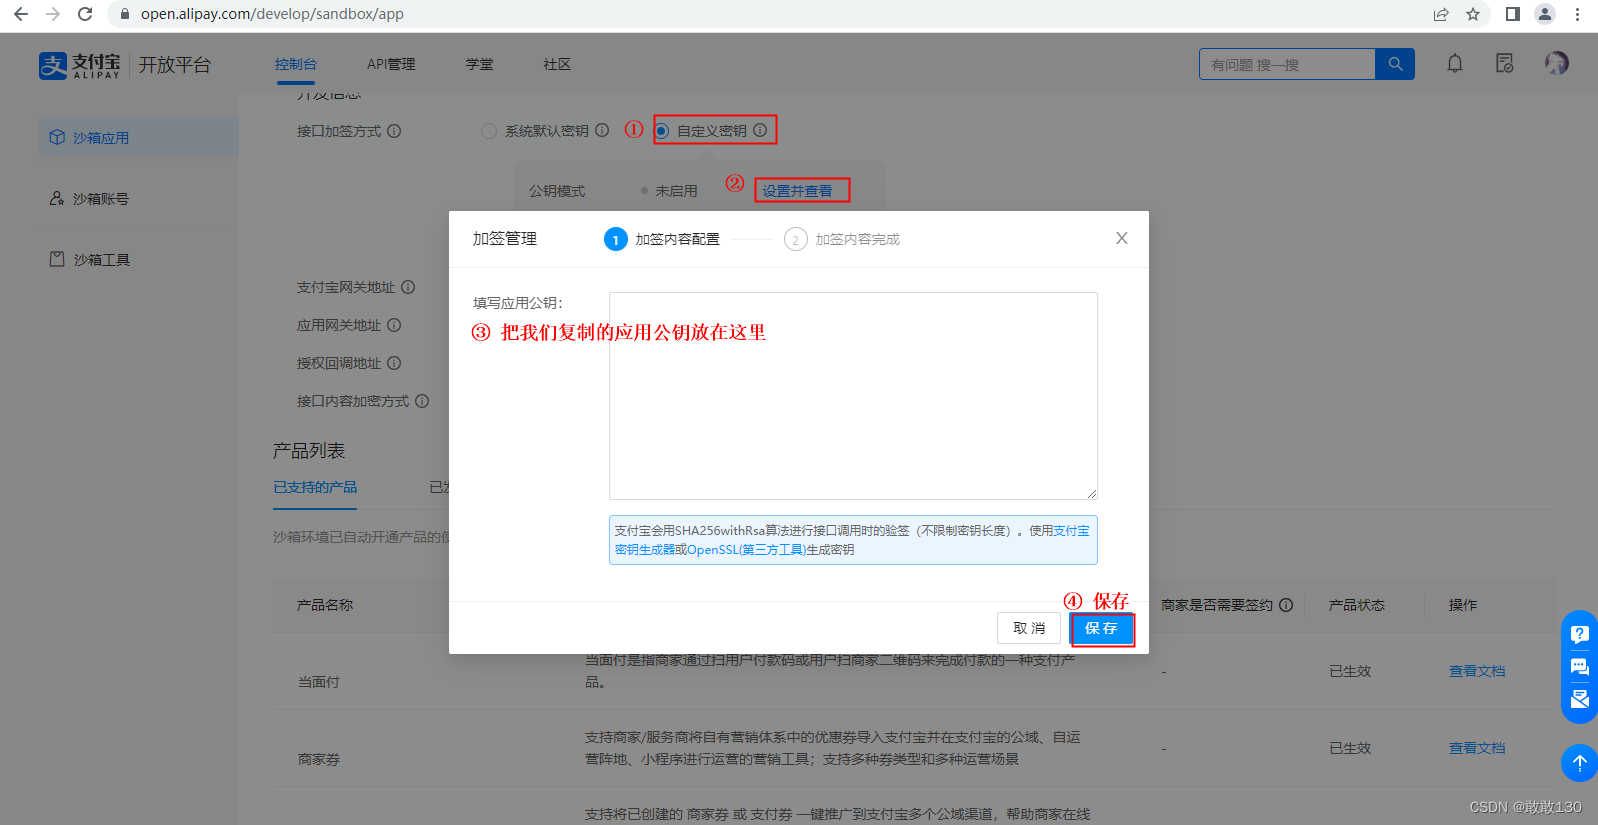Close the 加签管理 dialog with X
Screen dimensions: 1598x825
pyautogui.click(x=1122, y=238)
